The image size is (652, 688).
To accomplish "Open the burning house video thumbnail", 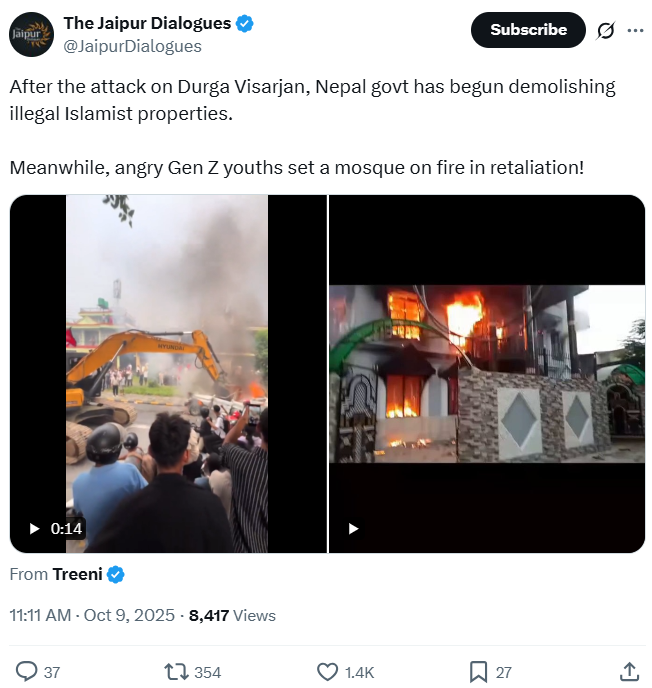I will click(x=487, y=372).
